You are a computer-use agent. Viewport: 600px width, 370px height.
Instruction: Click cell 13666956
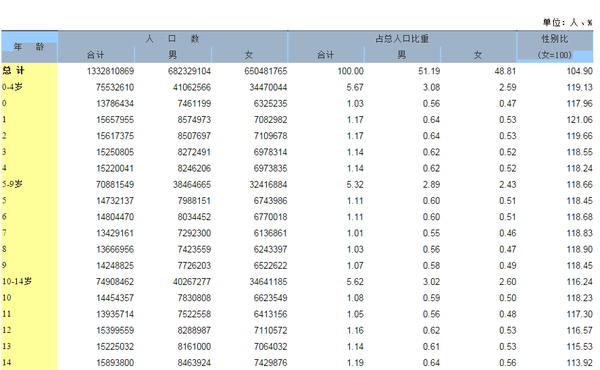click(115, 249)
